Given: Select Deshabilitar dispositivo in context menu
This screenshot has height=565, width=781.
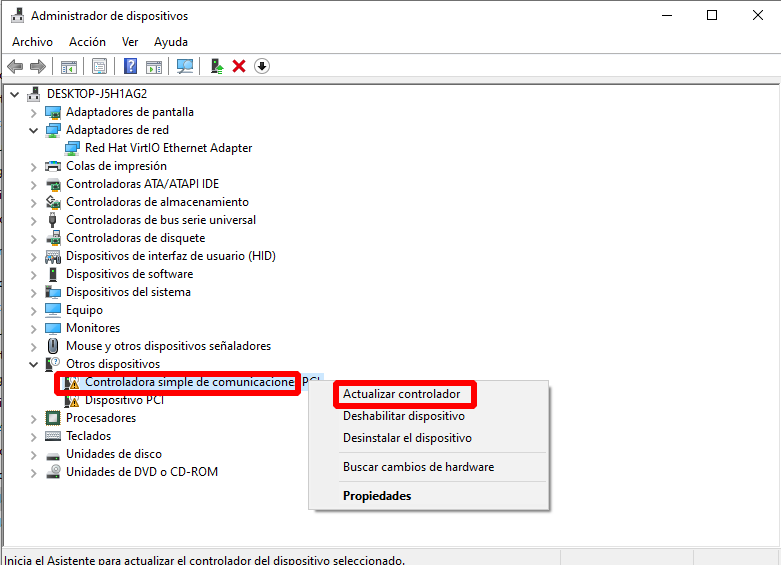Looking at the screenshot, I should [403, 416].
